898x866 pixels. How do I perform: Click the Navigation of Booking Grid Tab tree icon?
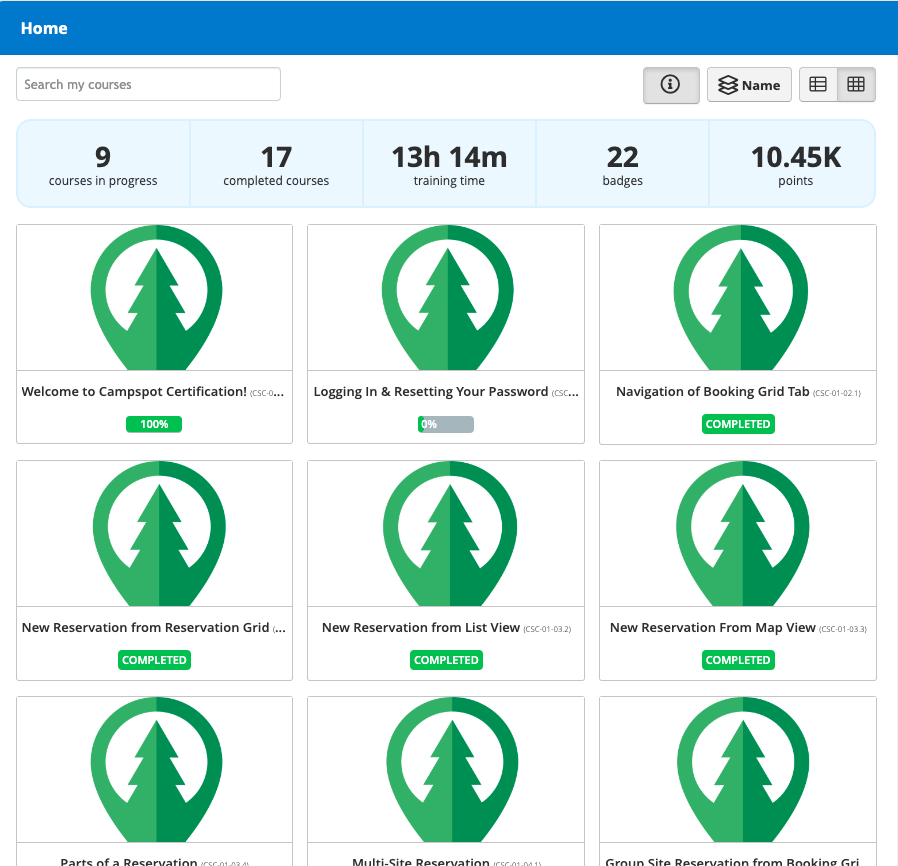738,296
